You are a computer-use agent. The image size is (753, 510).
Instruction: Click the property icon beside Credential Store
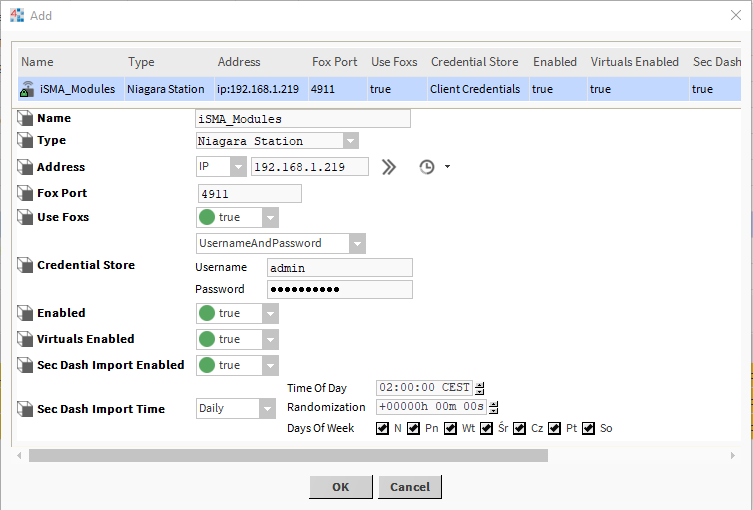pos(26,265)
